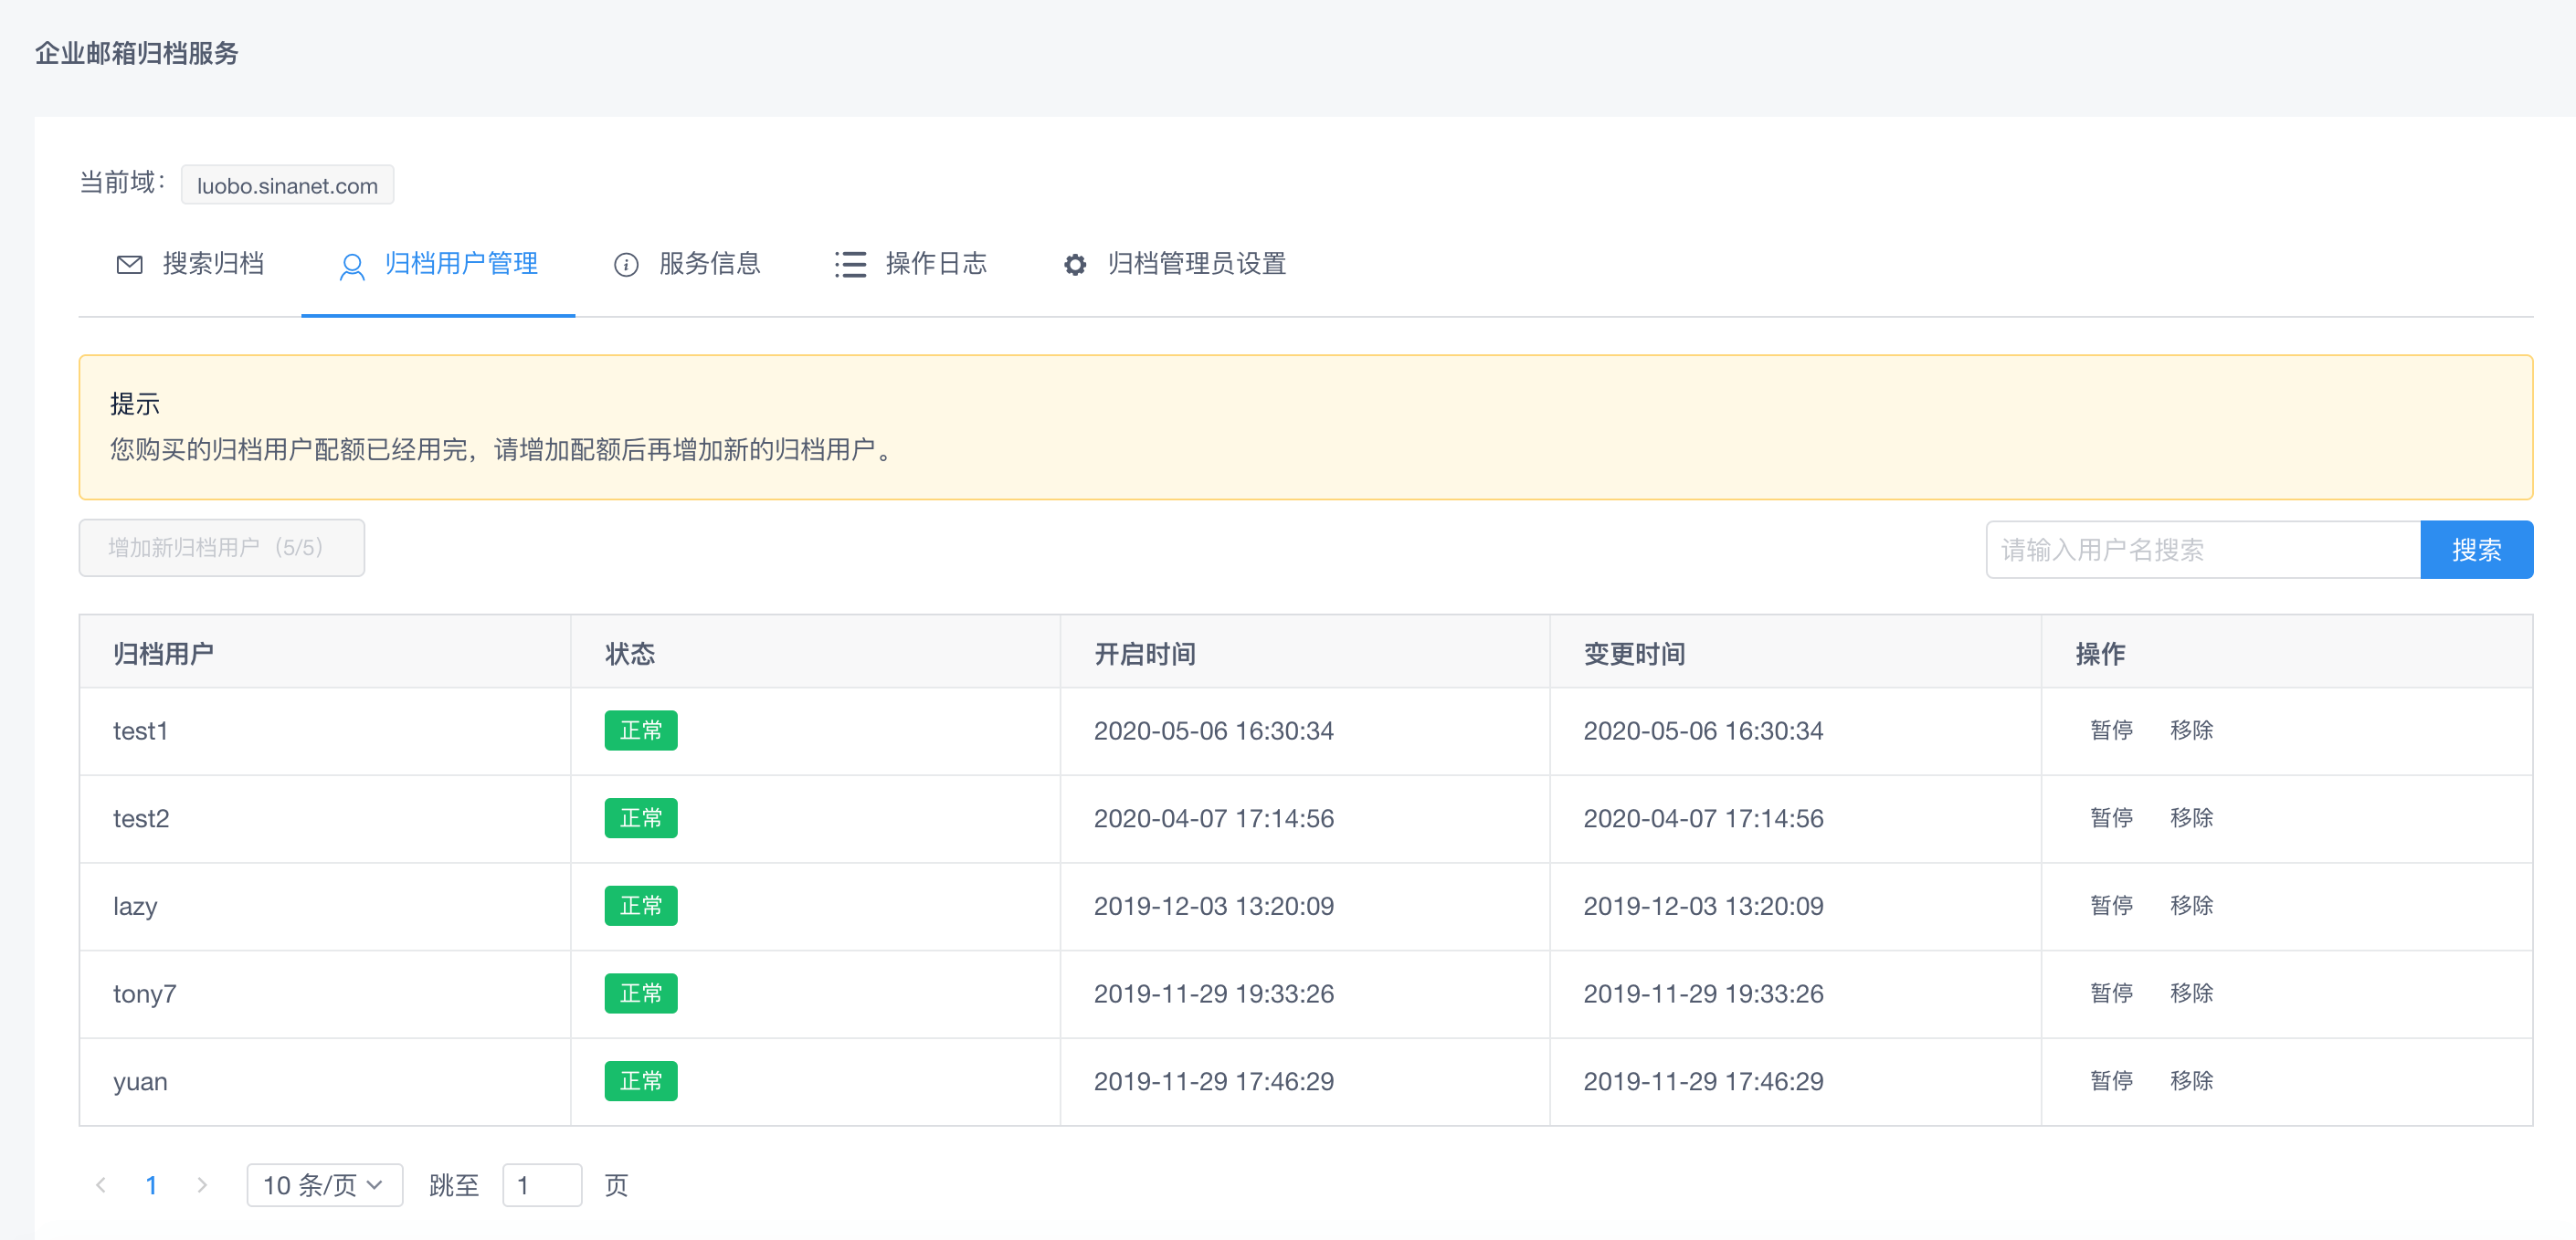Go to next page arrow

[202, 1185]
